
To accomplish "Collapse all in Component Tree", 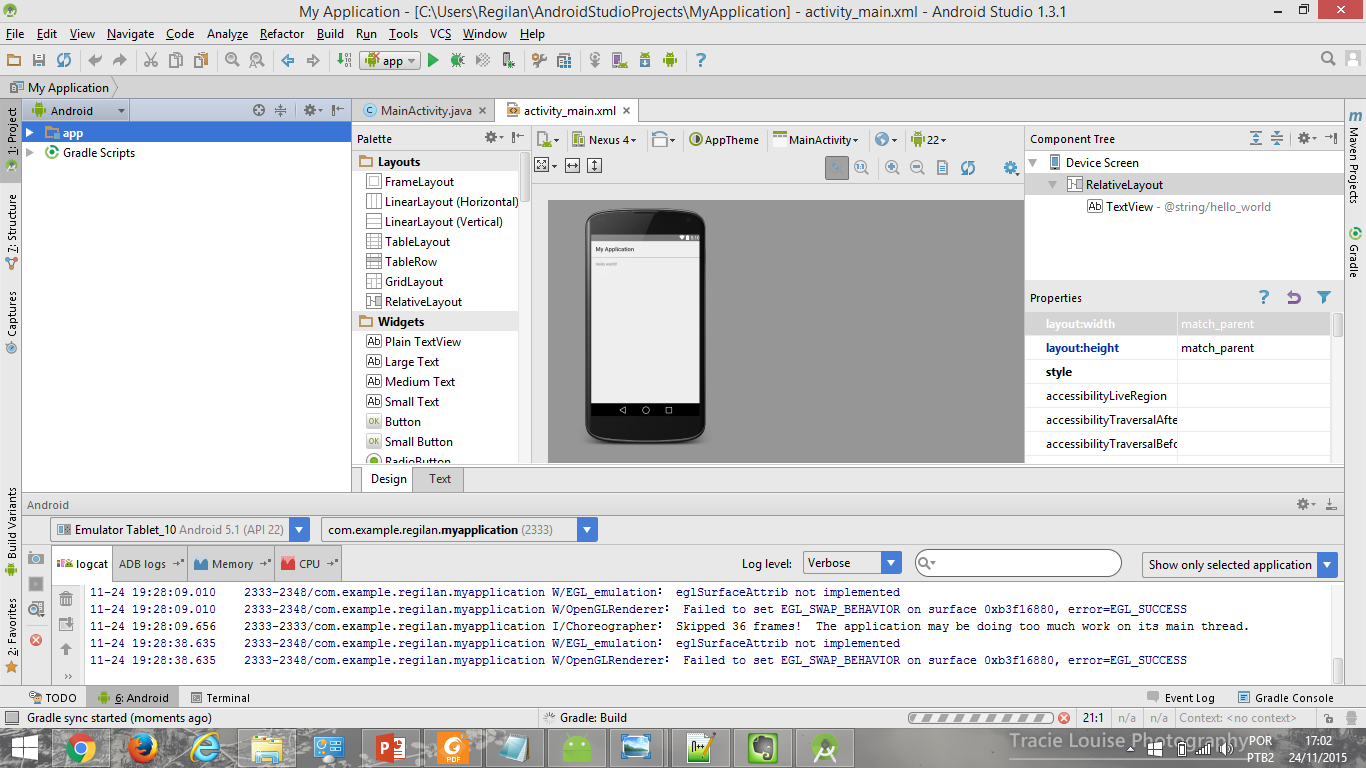I will [x=1277, y=138].
